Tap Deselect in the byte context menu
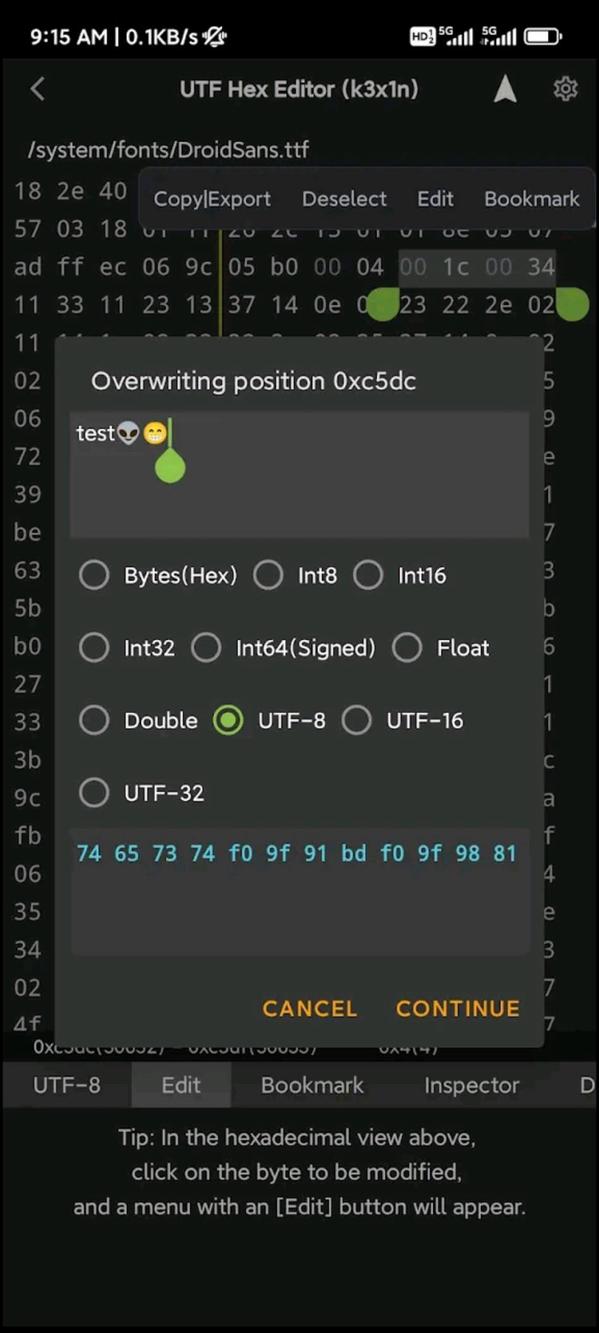The width and height of the screenshot is (599, 1333). click(344, 198)
